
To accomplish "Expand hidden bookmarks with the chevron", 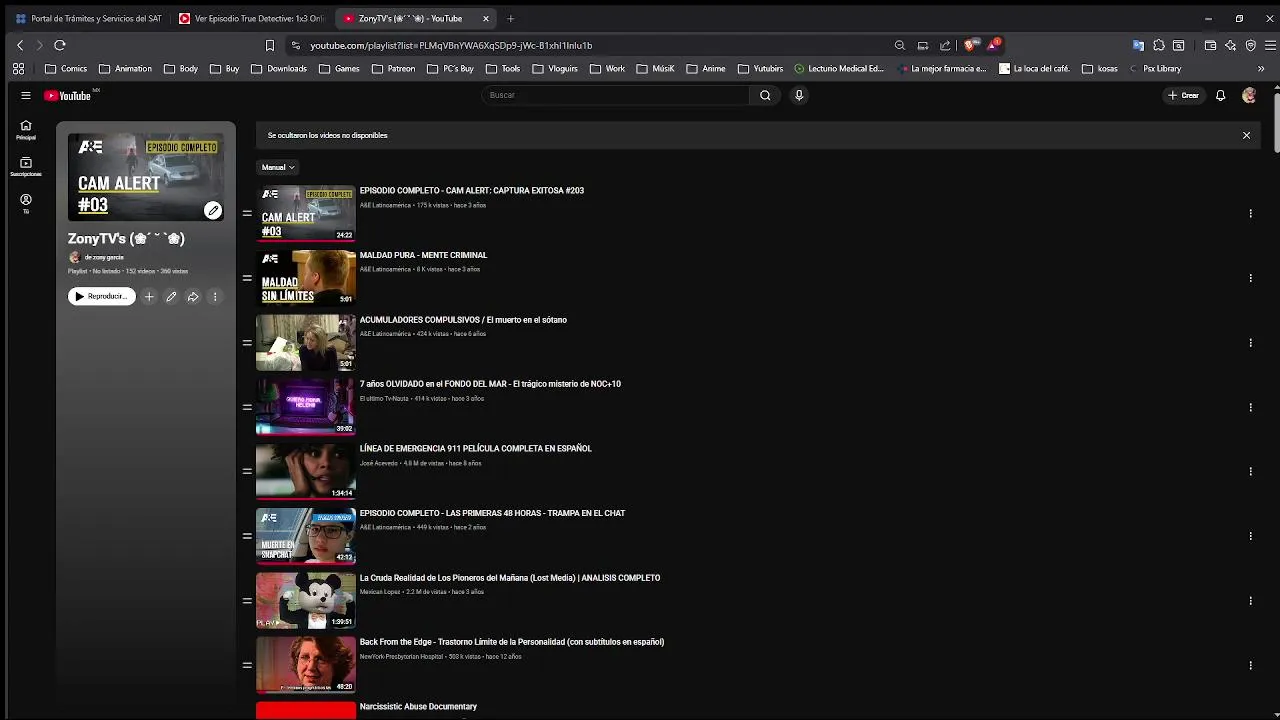I will coord(1261,69).
